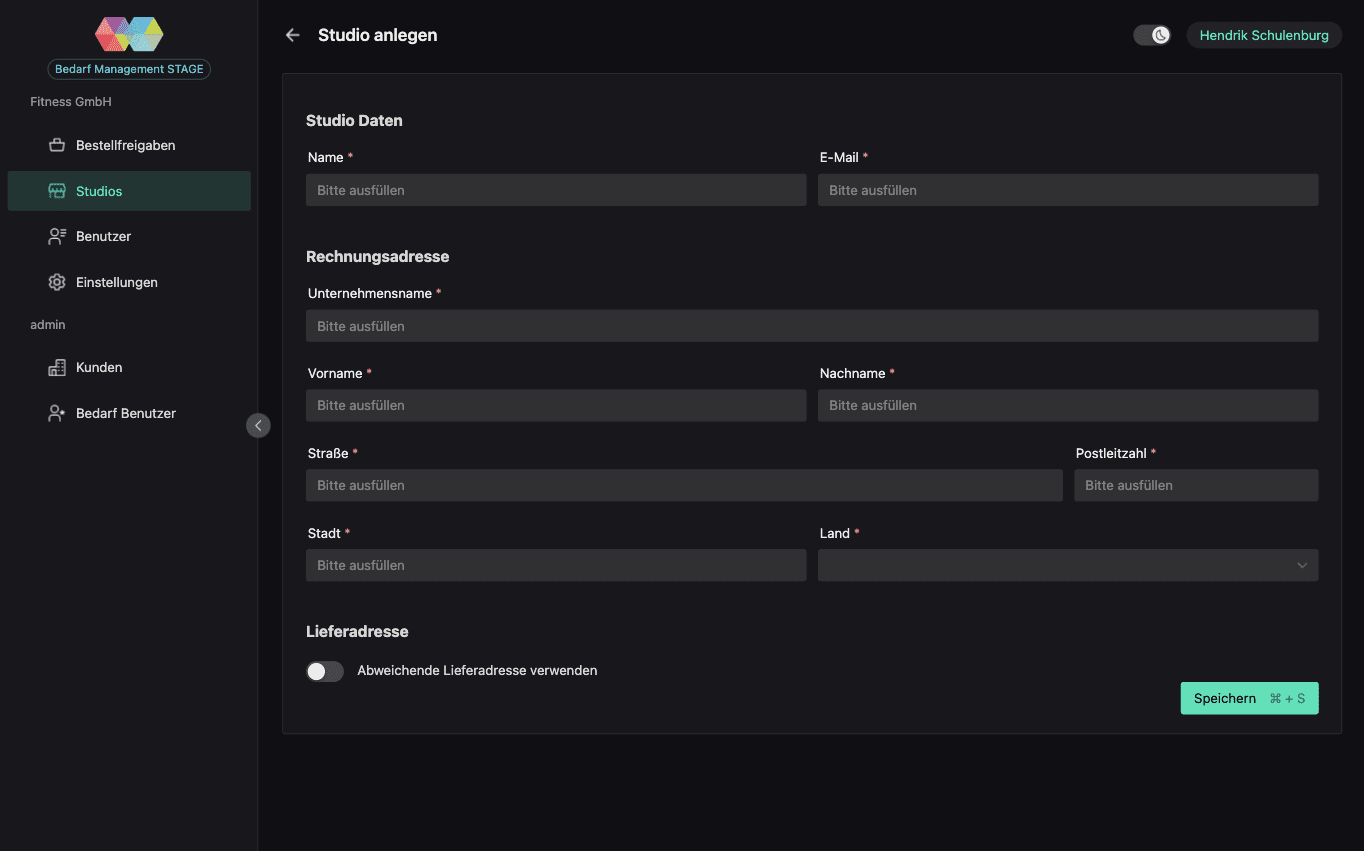The height and width of the screenshot is (851, 1364).
Task: Focus the Nachname input field
Action: pyautogui.click(x=1068, y=405)
